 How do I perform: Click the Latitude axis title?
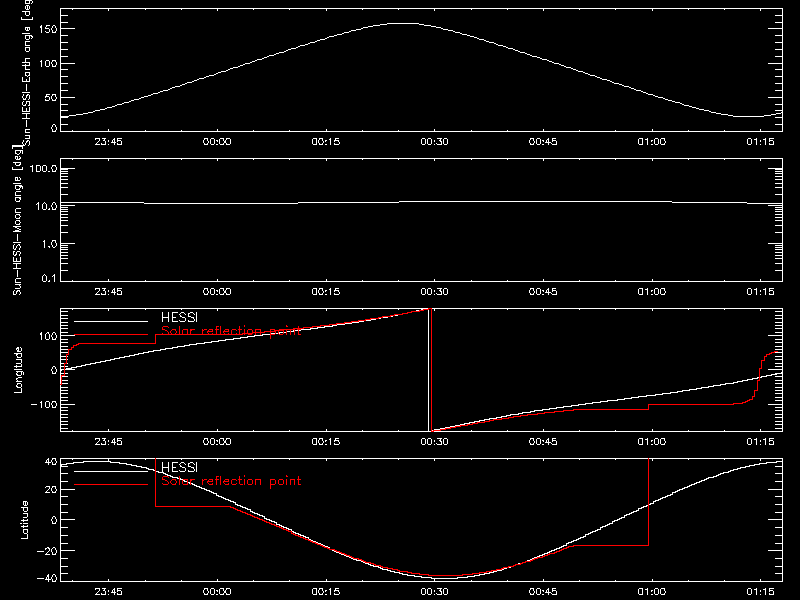click(x=24, y=520)
